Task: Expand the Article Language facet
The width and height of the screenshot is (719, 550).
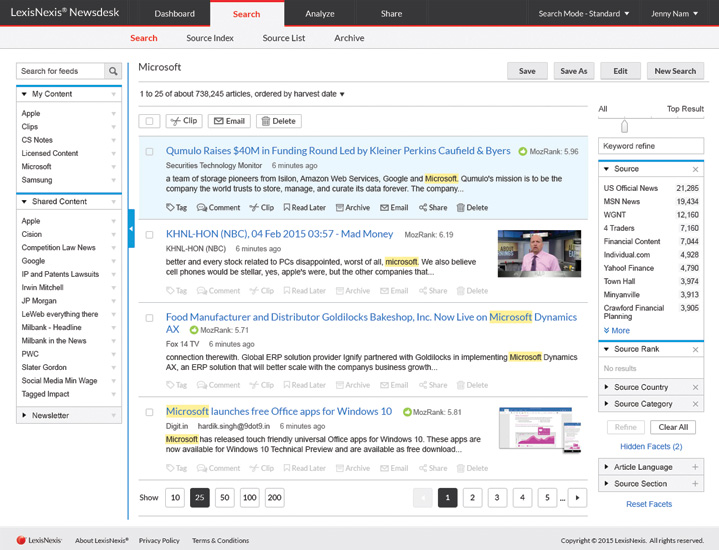Action: coord(696,467)
